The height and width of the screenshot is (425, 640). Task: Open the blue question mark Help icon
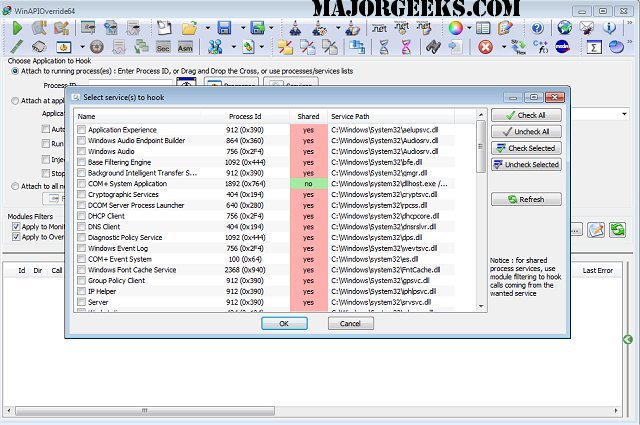[538, 28]
